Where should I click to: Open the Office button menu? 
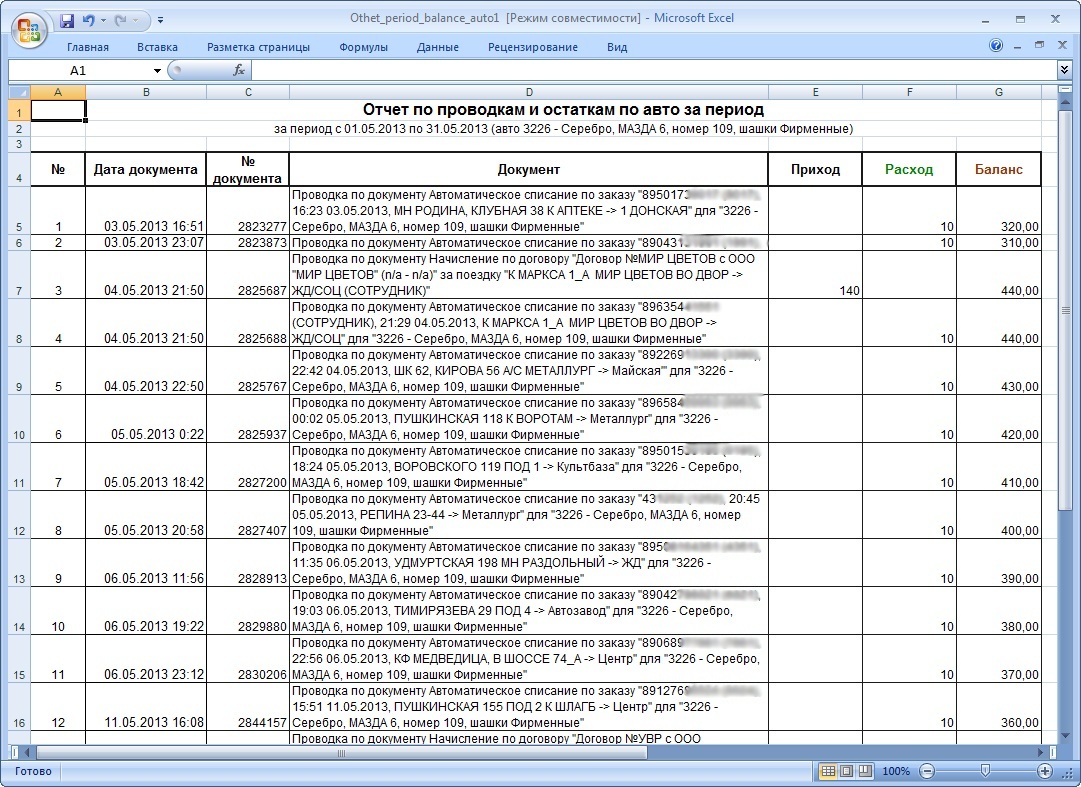31,27
